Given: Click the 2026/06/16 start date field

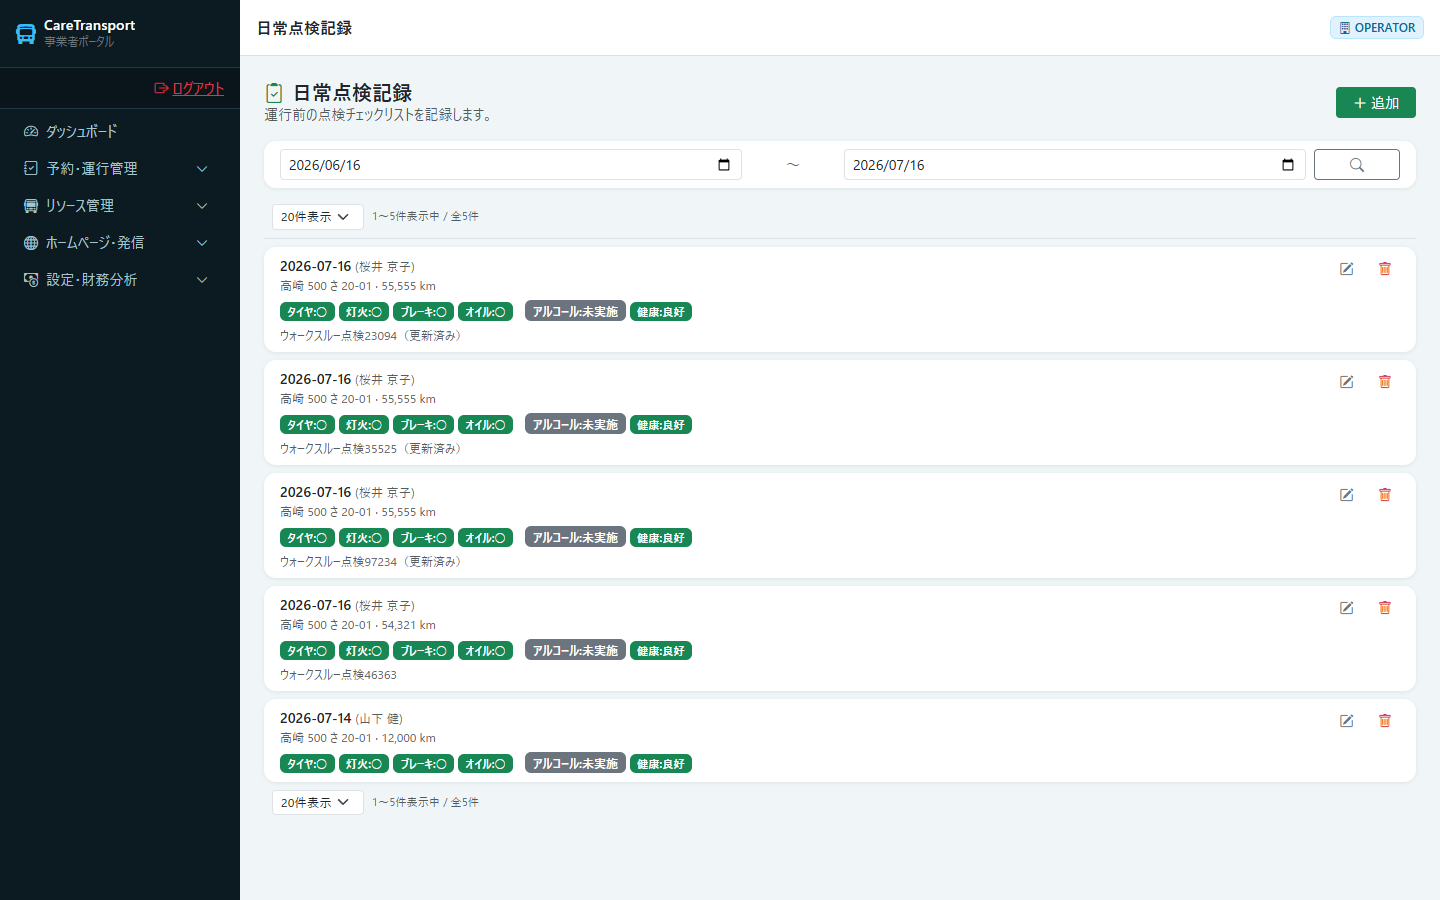Looking at the screenshot, I should (x=510, y=165).
